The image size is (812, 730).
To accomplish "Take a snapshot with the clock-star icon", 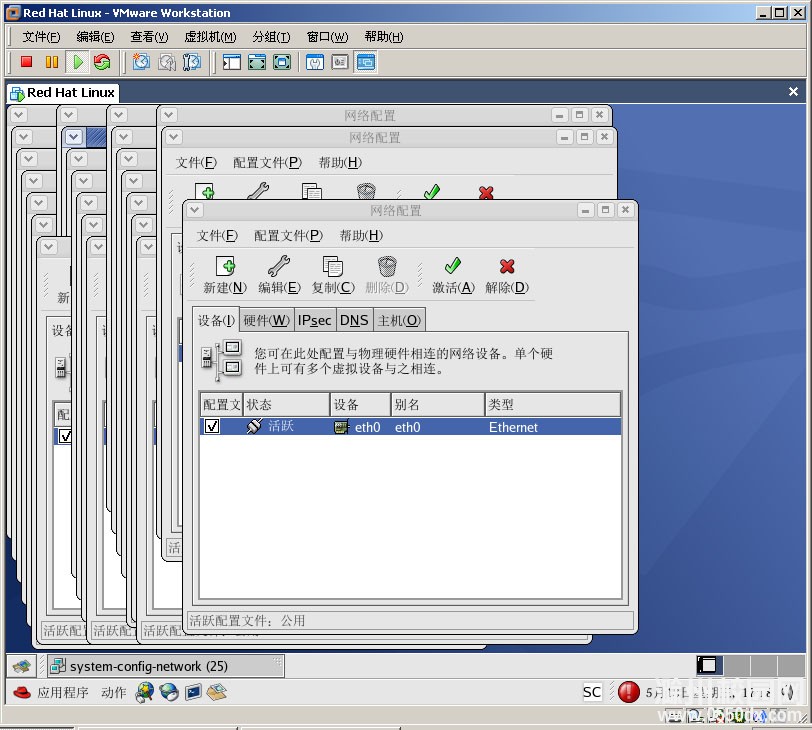I will click(x=141, y=62).
